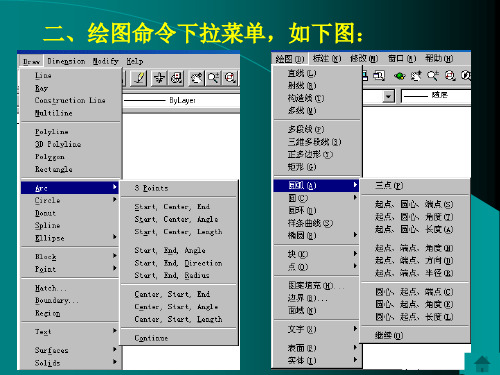Click Named Views icon in Chinese toolbar

379,76
